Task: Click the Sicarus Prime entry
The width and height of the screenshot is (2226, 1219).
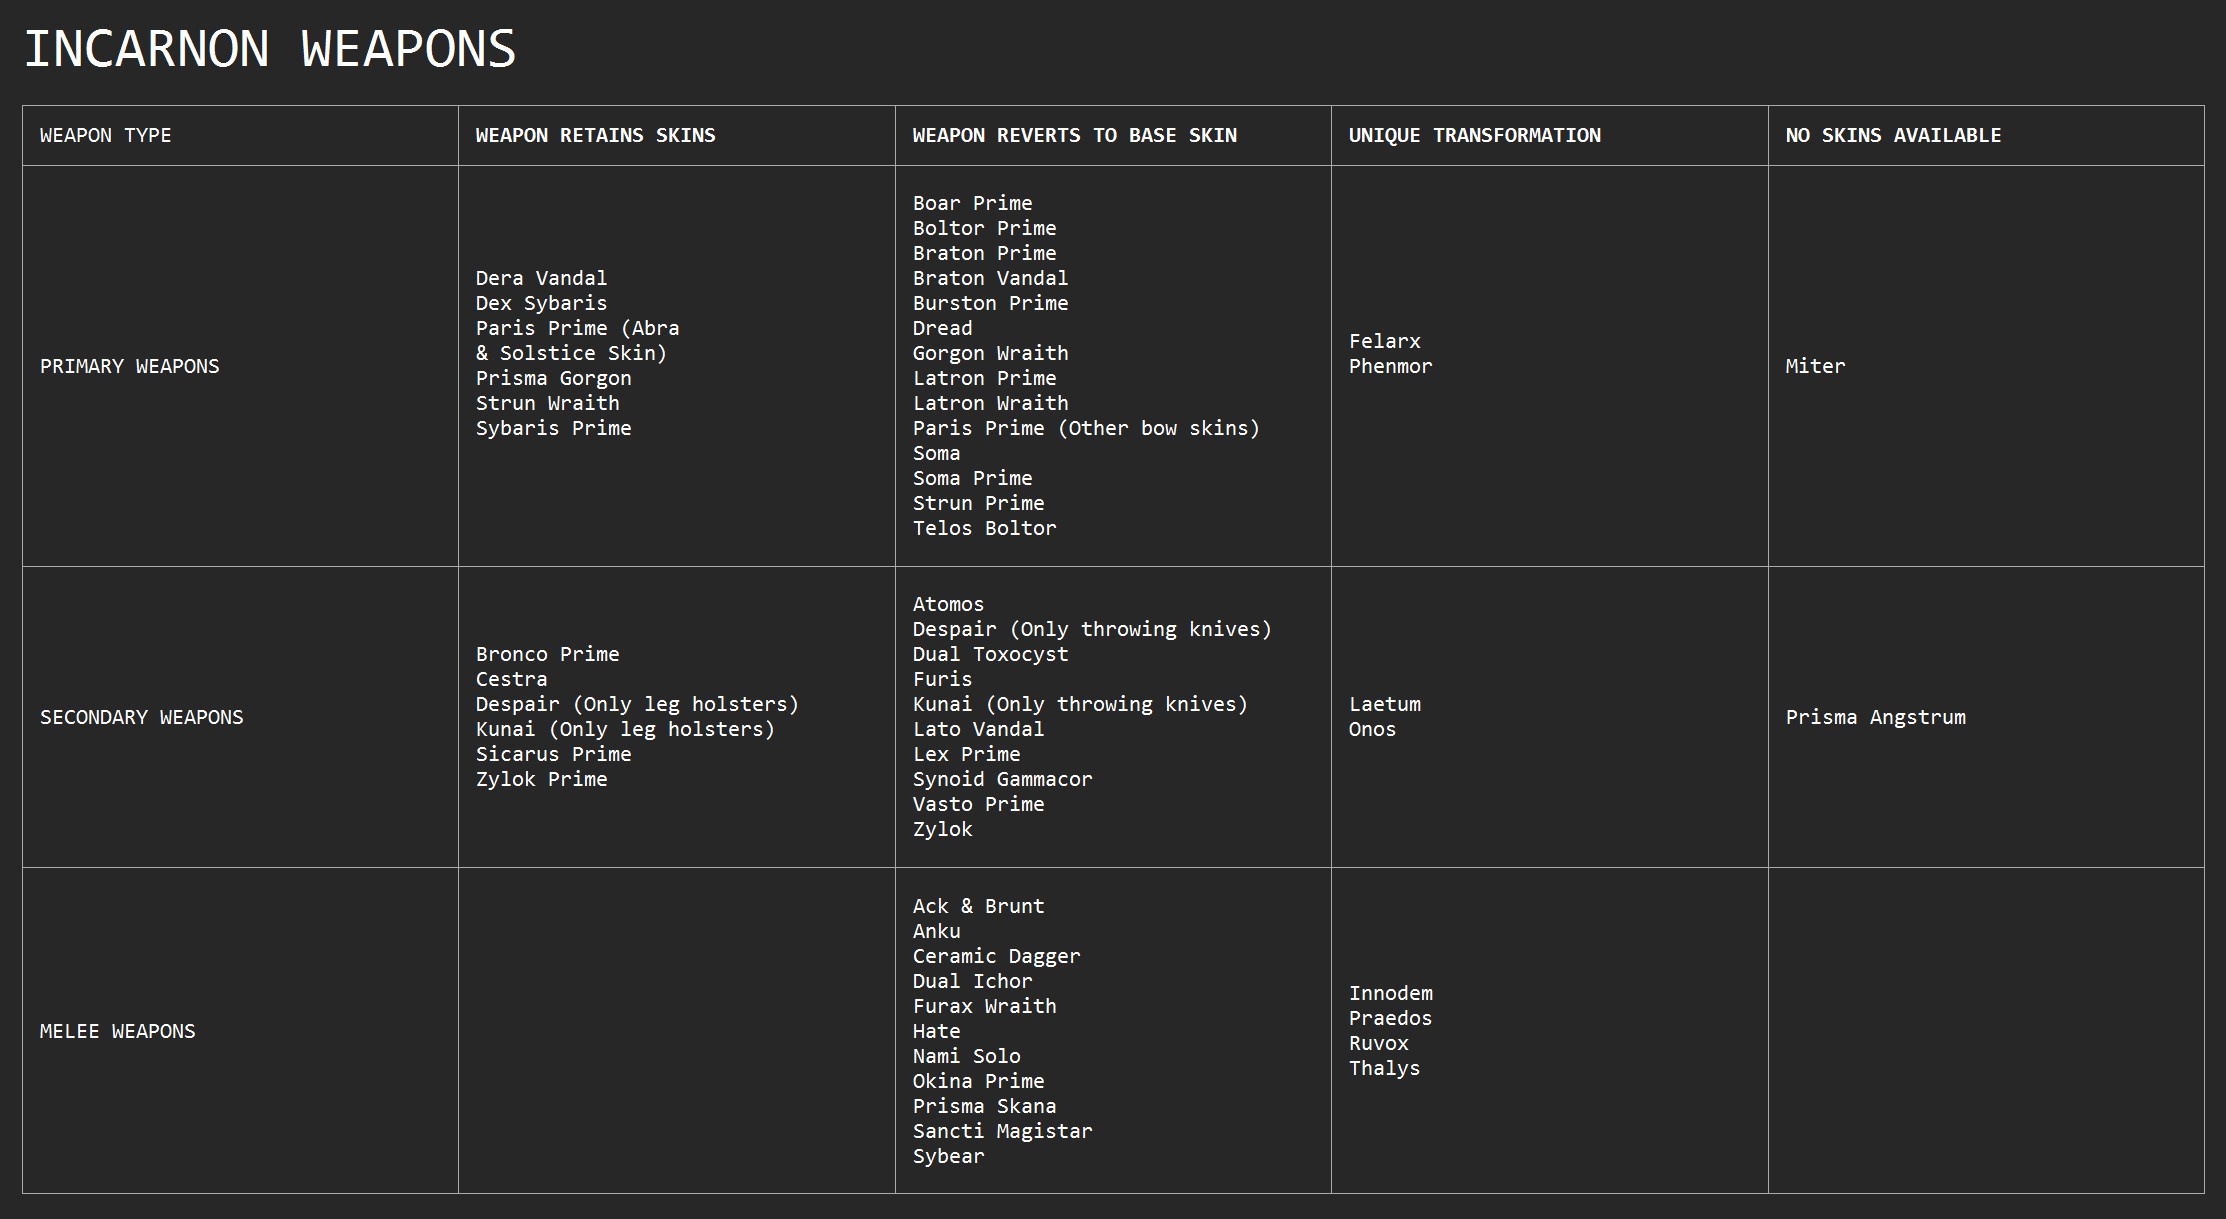Action: 553,754
